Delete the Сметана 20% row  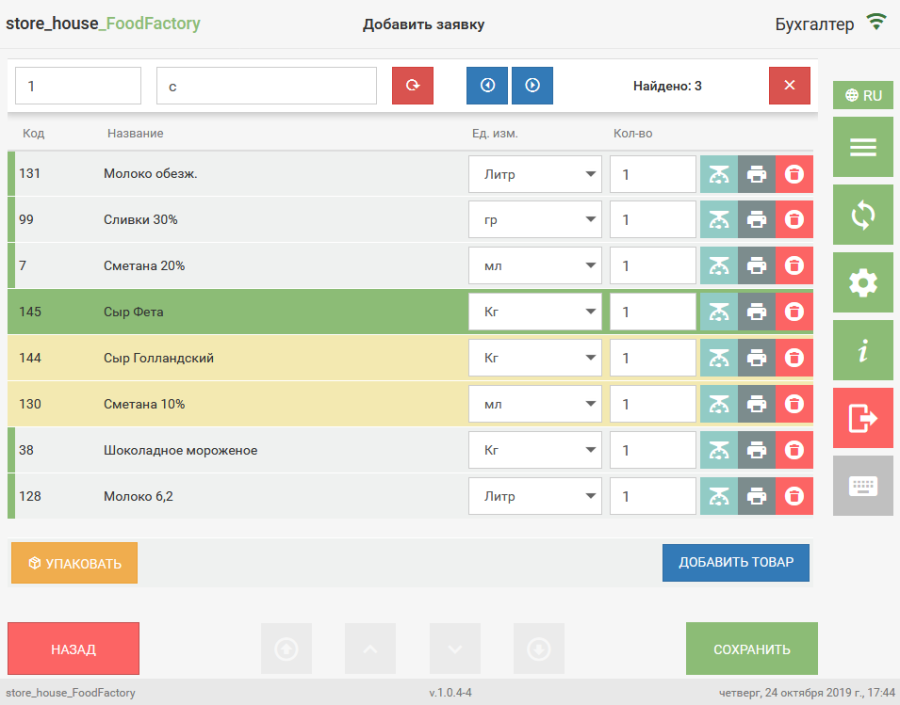[x=794, y=266]
